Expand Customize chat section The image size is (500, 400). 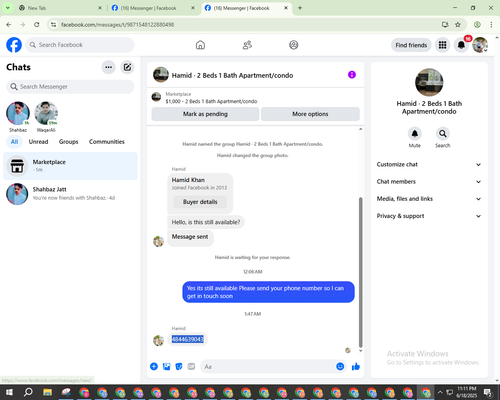click(429, 164)
